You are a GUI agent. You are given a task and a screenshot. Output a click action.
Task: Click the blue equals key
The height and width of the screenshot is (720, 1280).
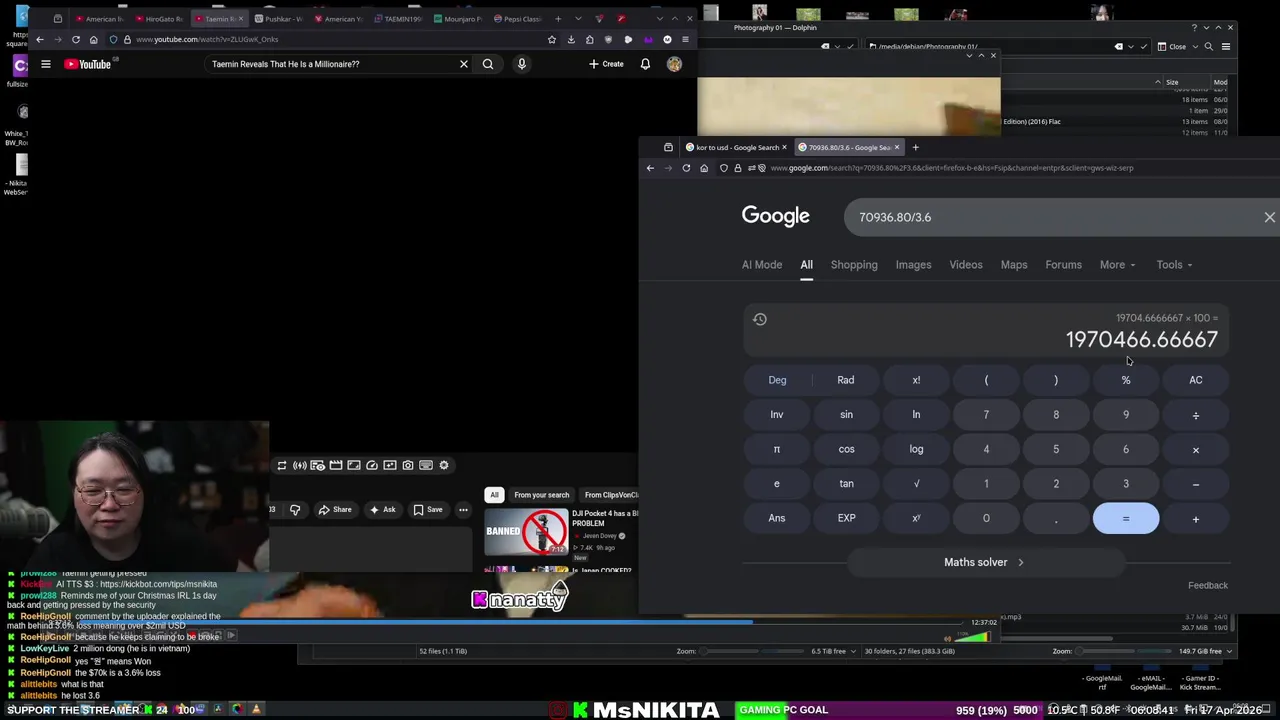(x=1126, y=518)
